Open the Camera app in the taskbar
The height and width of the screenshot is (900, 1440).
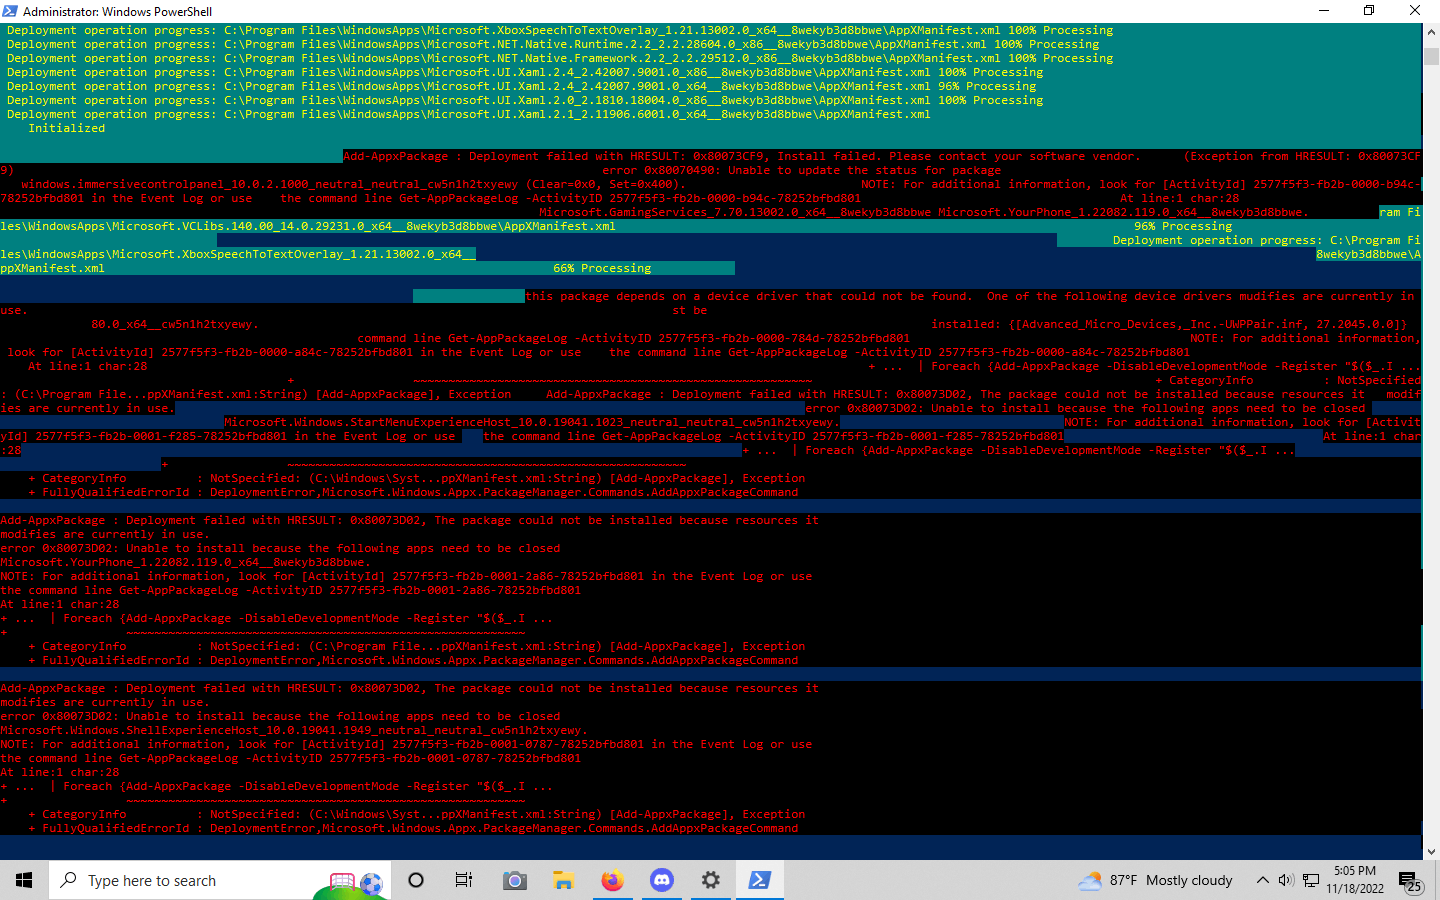click(x=514, y=880)
